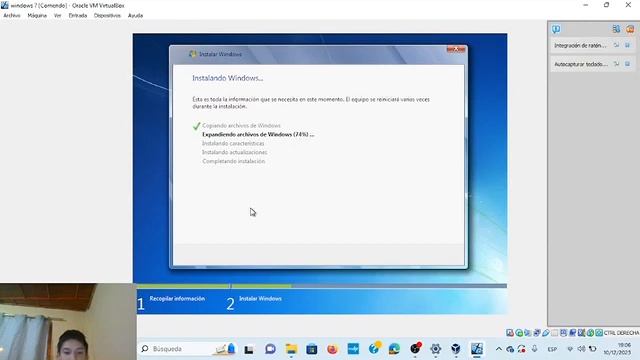Launch Microsoft Edge from the taskbar
The width and height of the screenshot is (640, 360).
[x=394, y=349]
